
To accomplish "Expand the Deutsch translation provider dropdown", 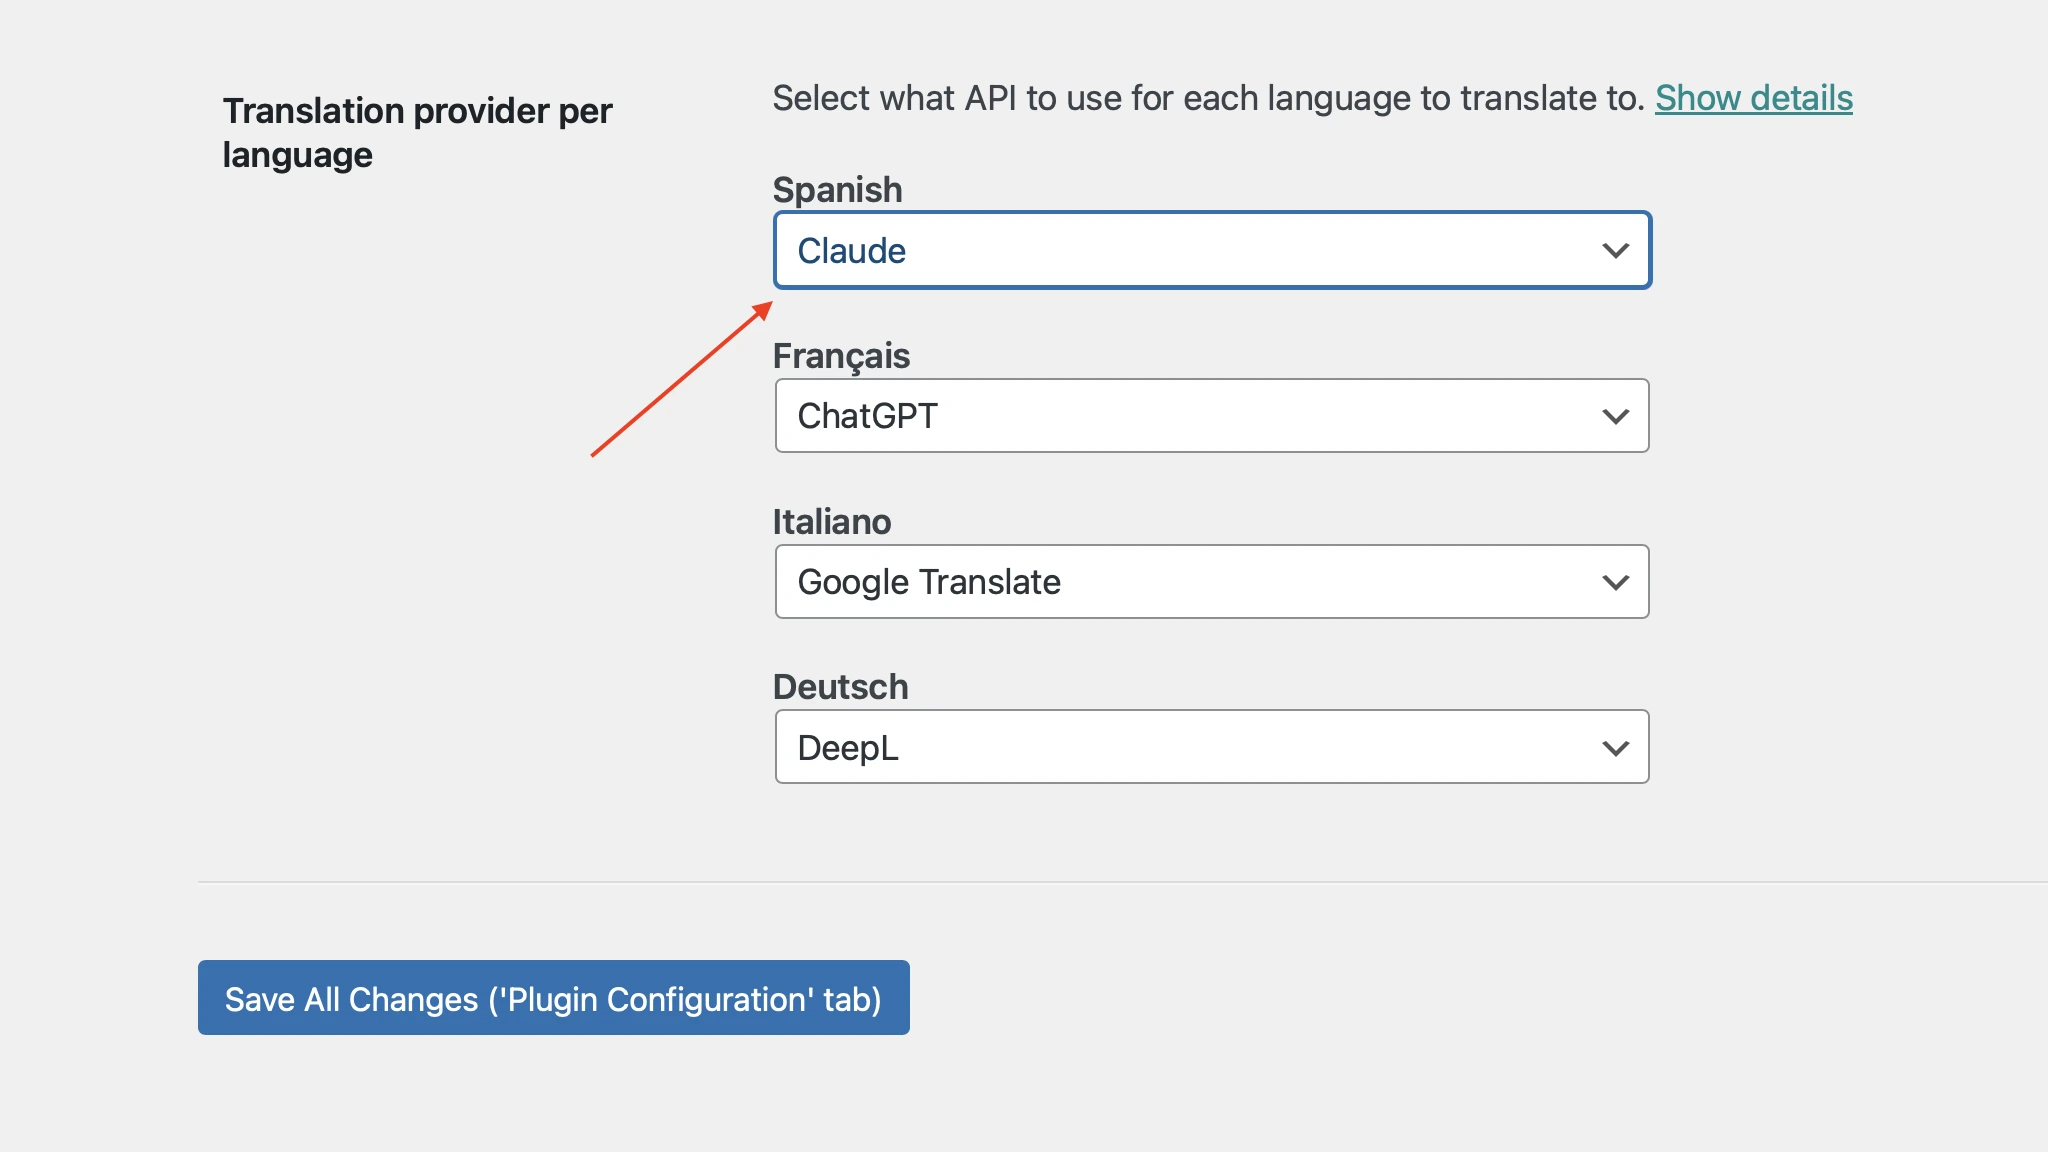I will [x=1613, y=745].
